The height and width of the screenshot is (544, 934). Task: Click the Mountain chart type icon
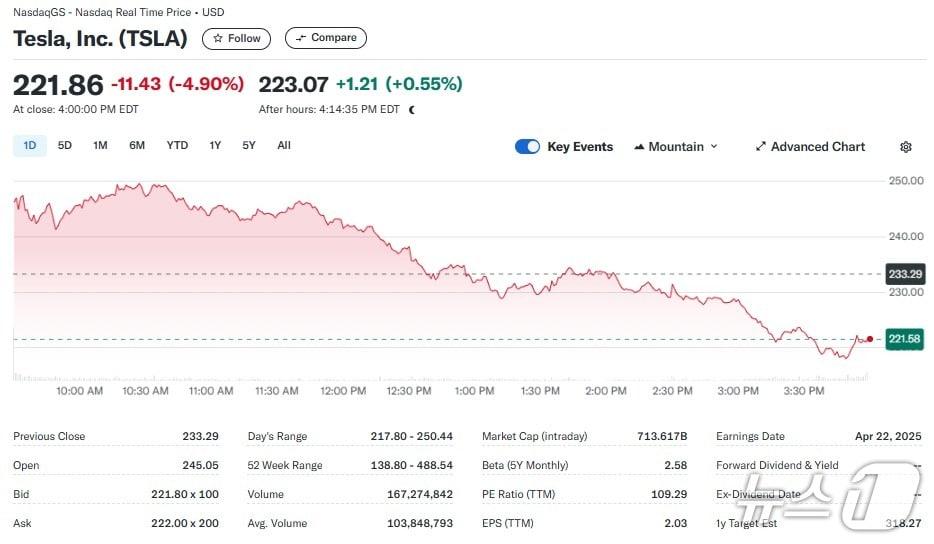point(639,147)
